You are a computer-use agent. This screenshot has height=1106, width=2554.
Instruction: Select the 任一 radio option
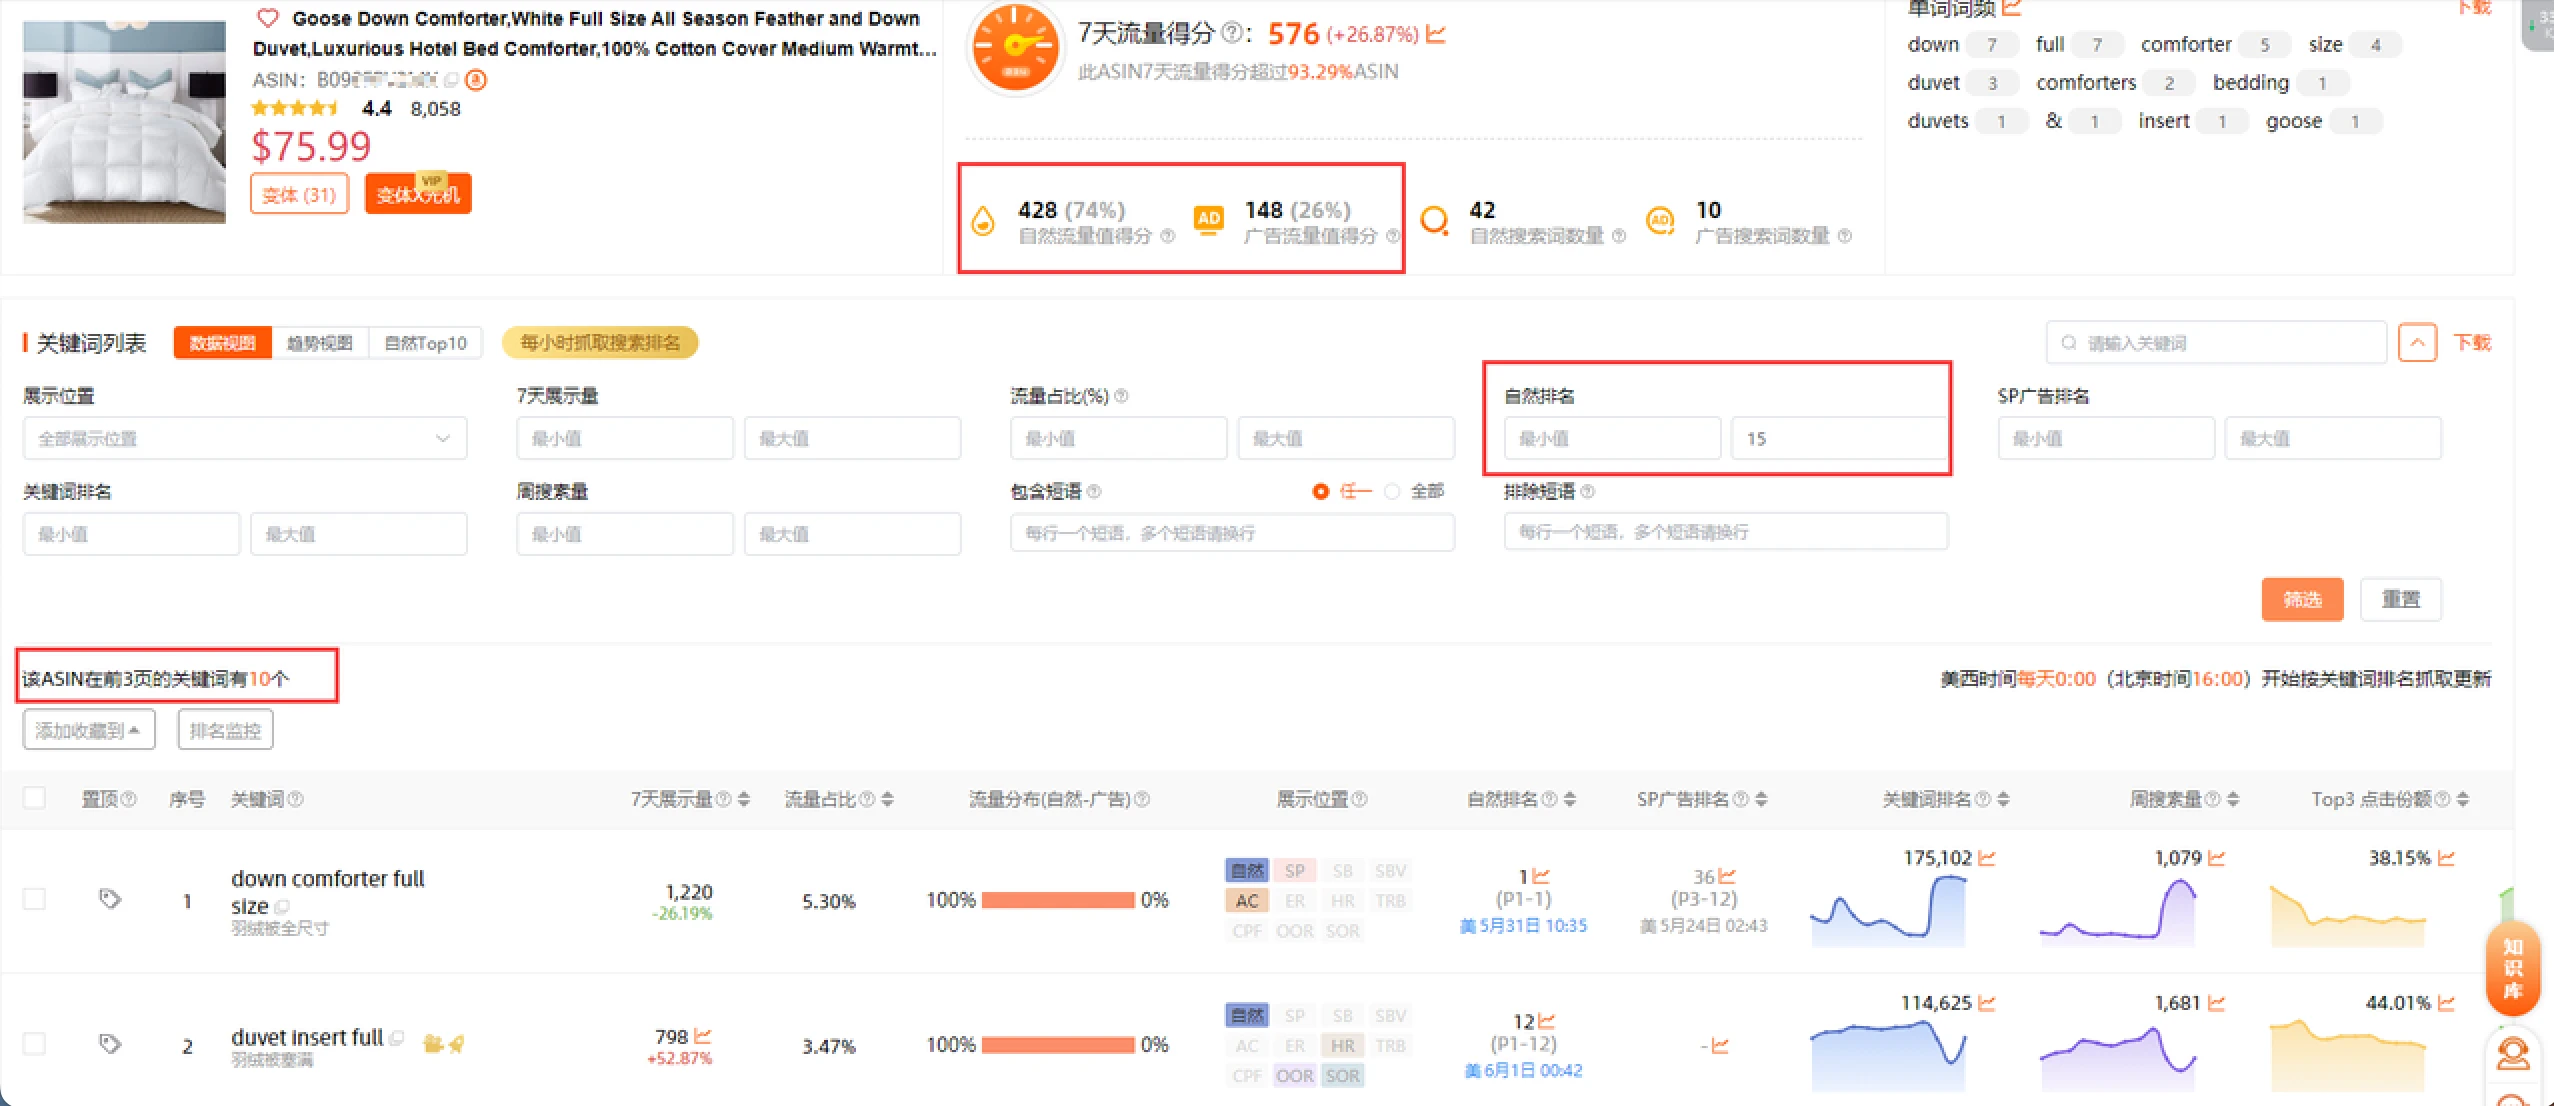1321,491
